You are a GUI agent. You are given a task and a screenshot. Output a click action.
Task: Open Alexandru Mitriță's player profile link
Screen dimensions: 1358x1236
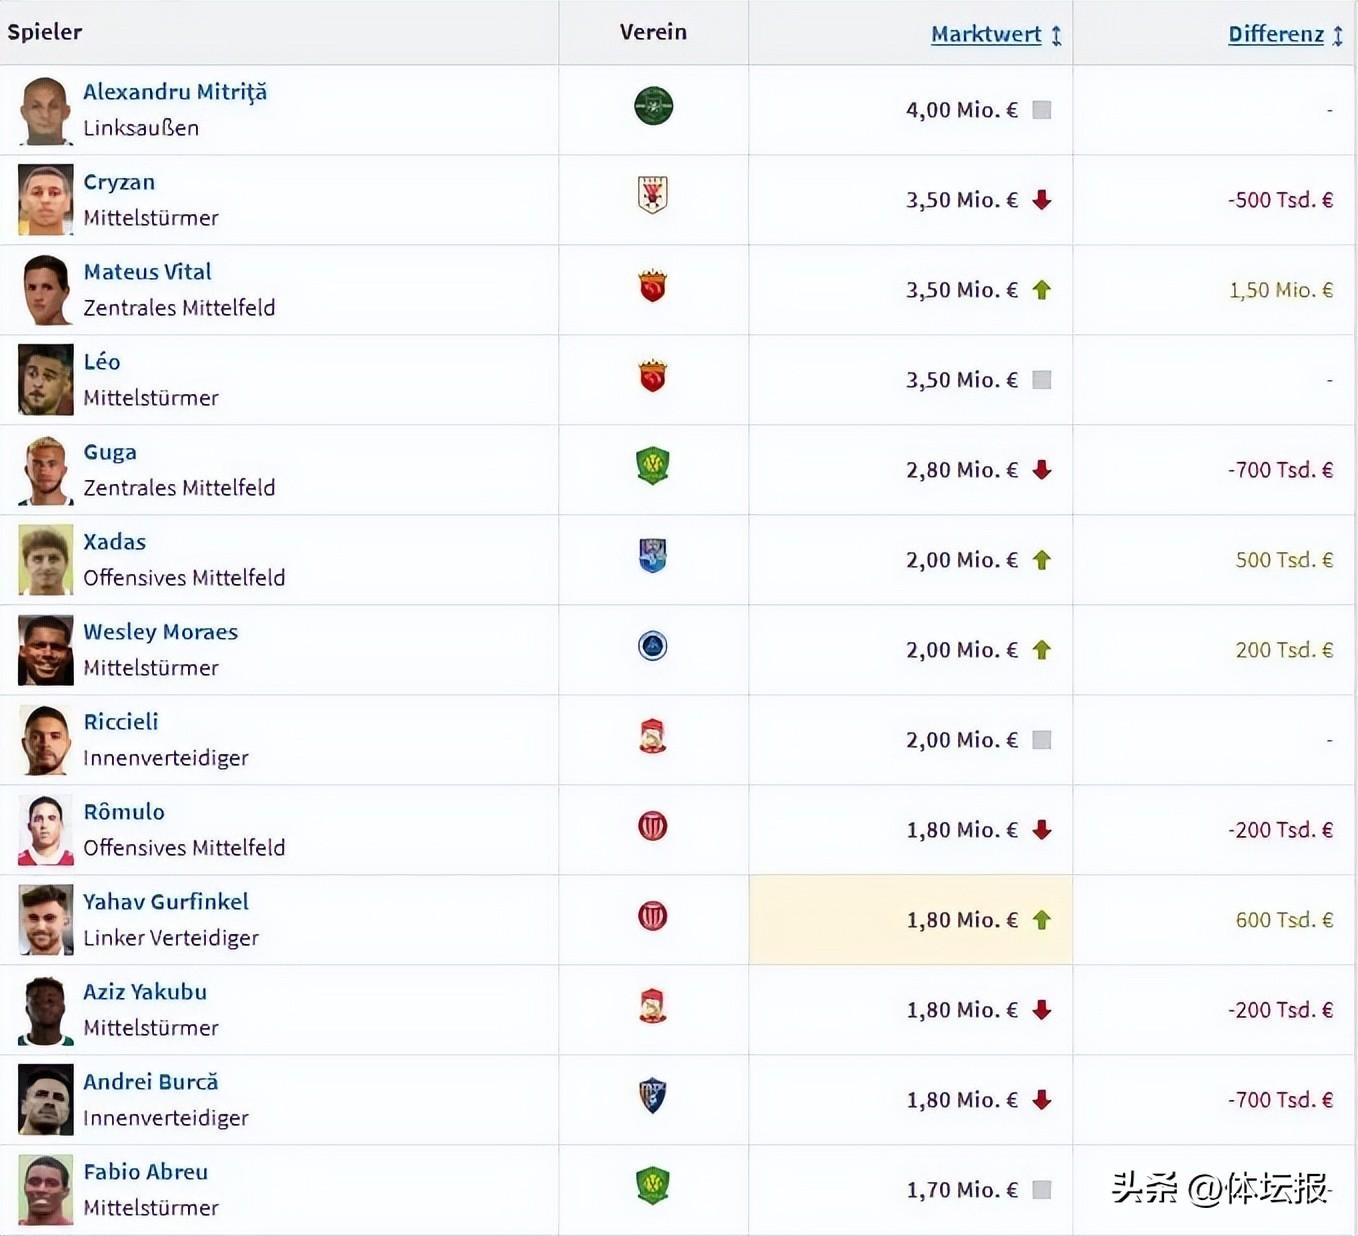[175, 92]
